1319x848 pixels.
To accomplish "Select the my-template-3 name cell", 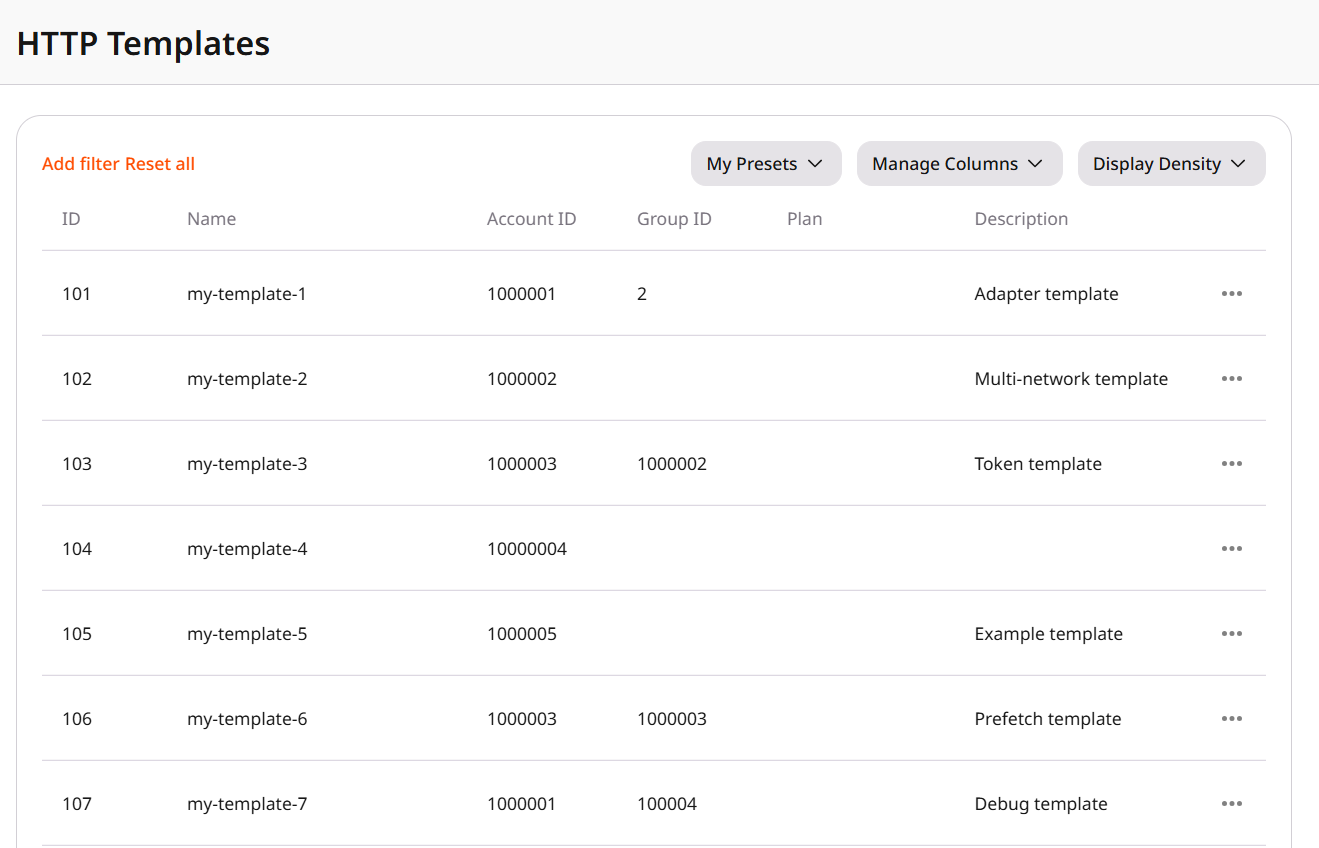I will point(247,464).
